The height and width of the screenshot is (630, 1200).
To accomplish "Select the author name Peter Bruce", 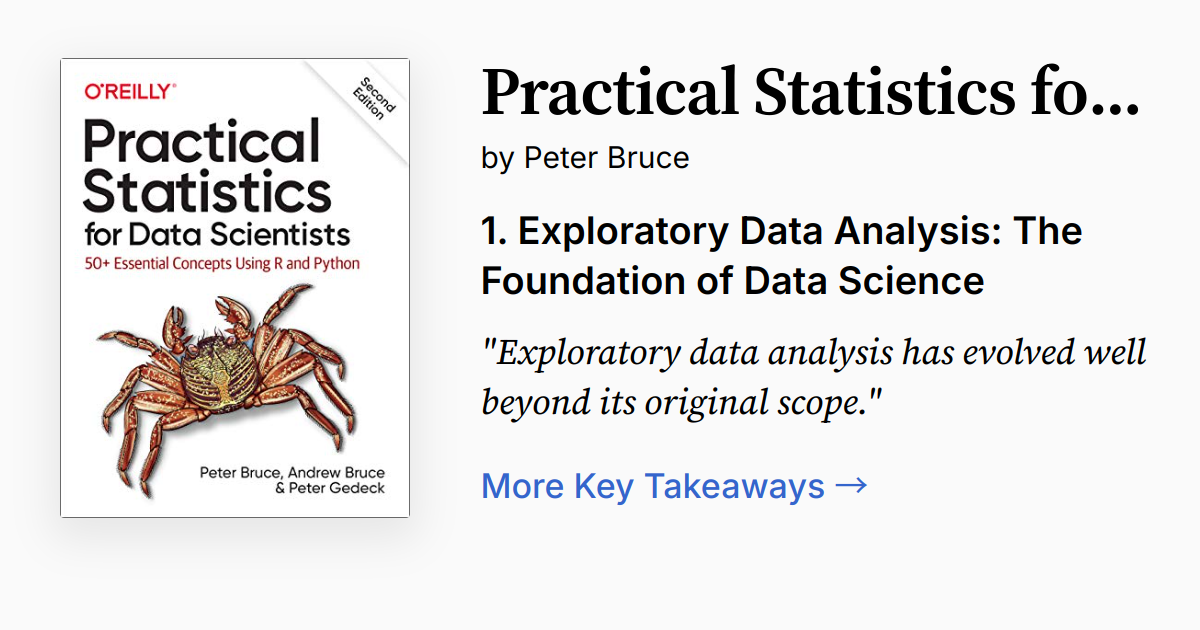I will [606, 158].
